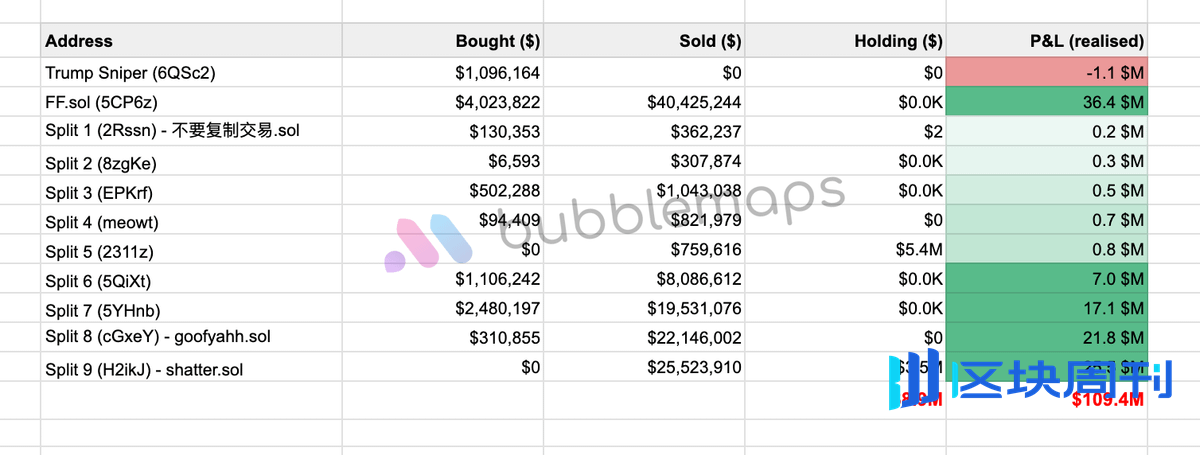Click the $5.4M holding cell for Split 5
This screenshot has width=1200, height=455.
pyautogui.click(x=846, y=249)
